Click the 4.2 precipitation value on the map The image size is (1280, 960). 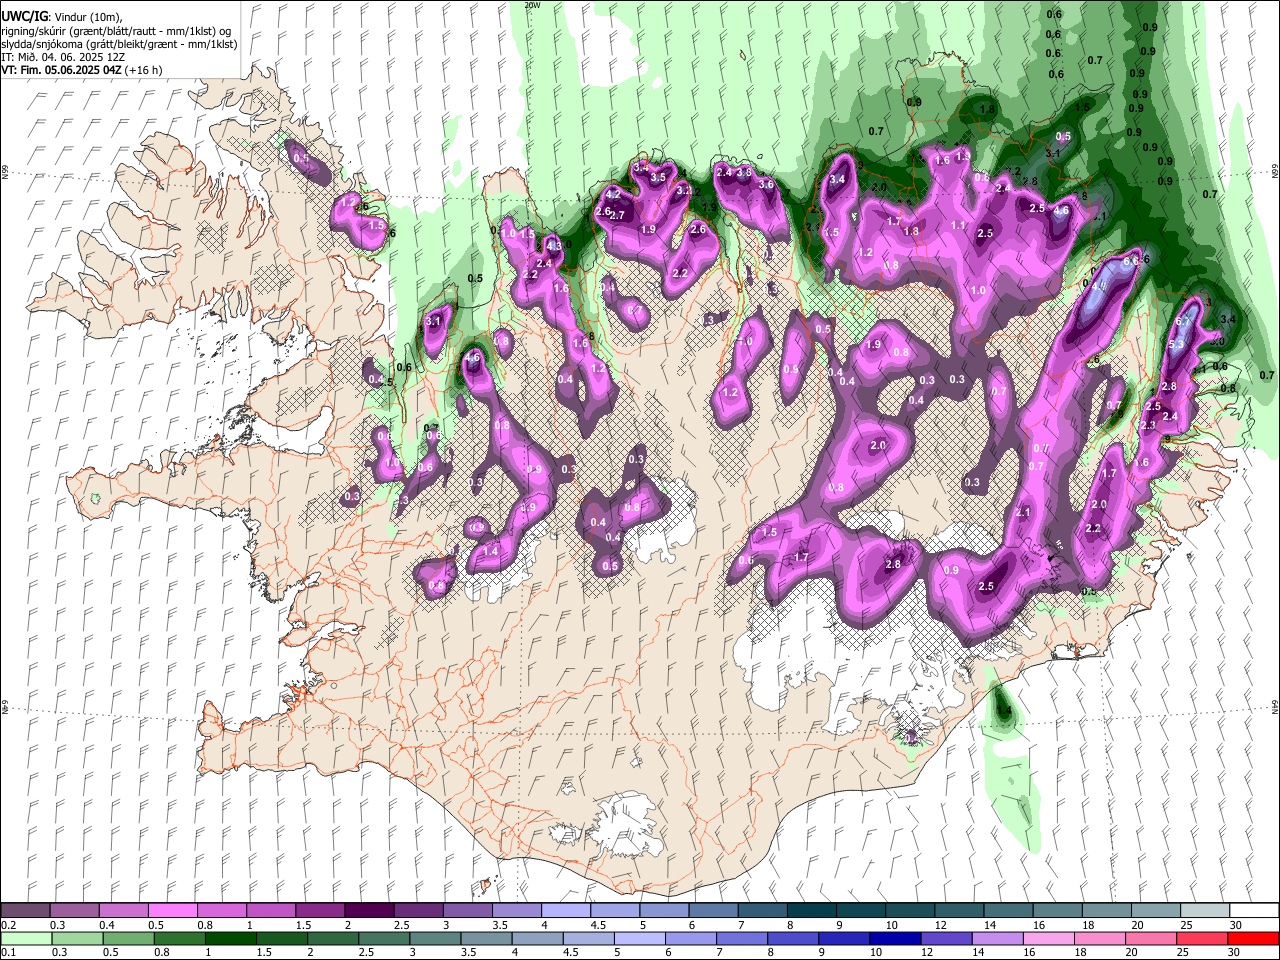[x=614, y=193]
